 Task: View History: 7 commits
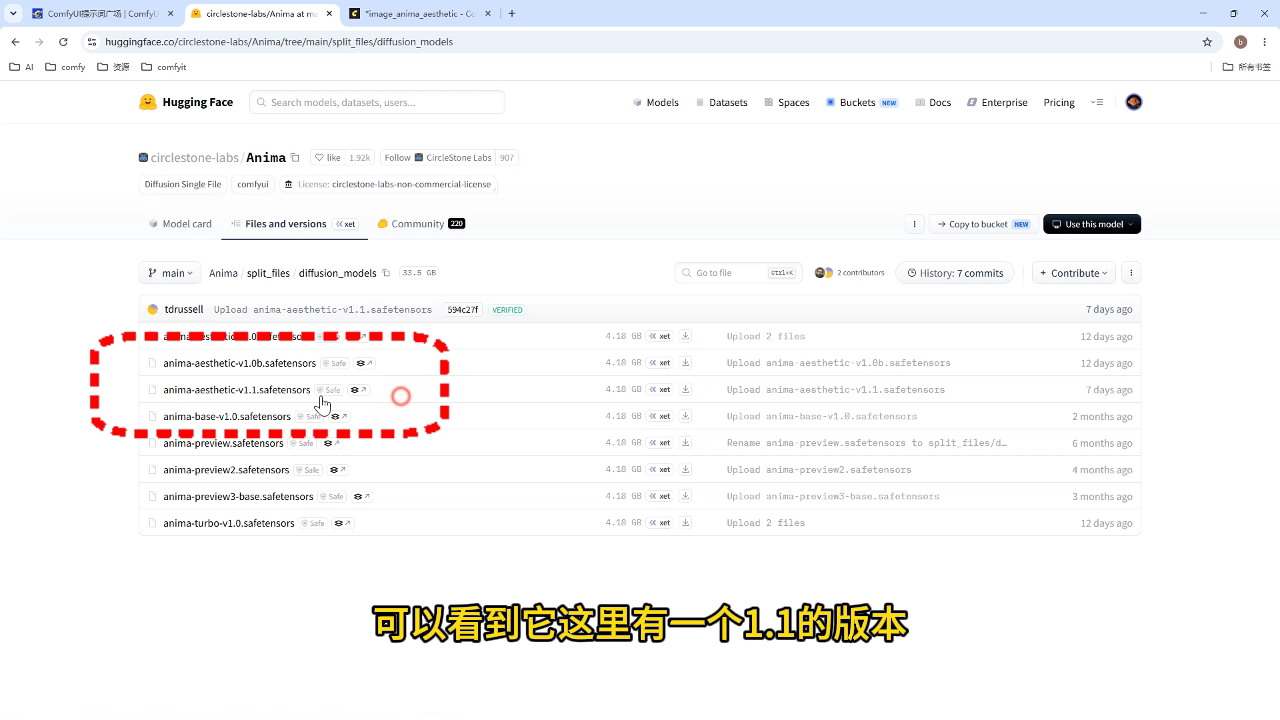pyautogui.click(x=956, y=273)
